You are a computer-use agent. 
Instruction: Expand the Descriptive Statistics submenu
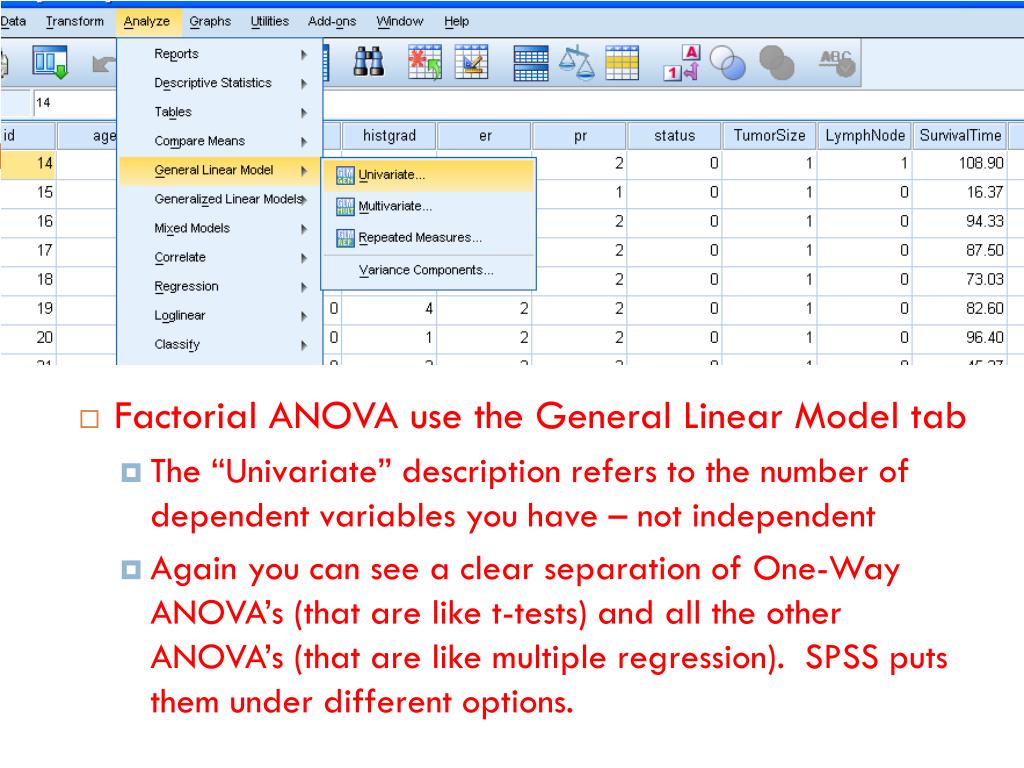(219, 83)
